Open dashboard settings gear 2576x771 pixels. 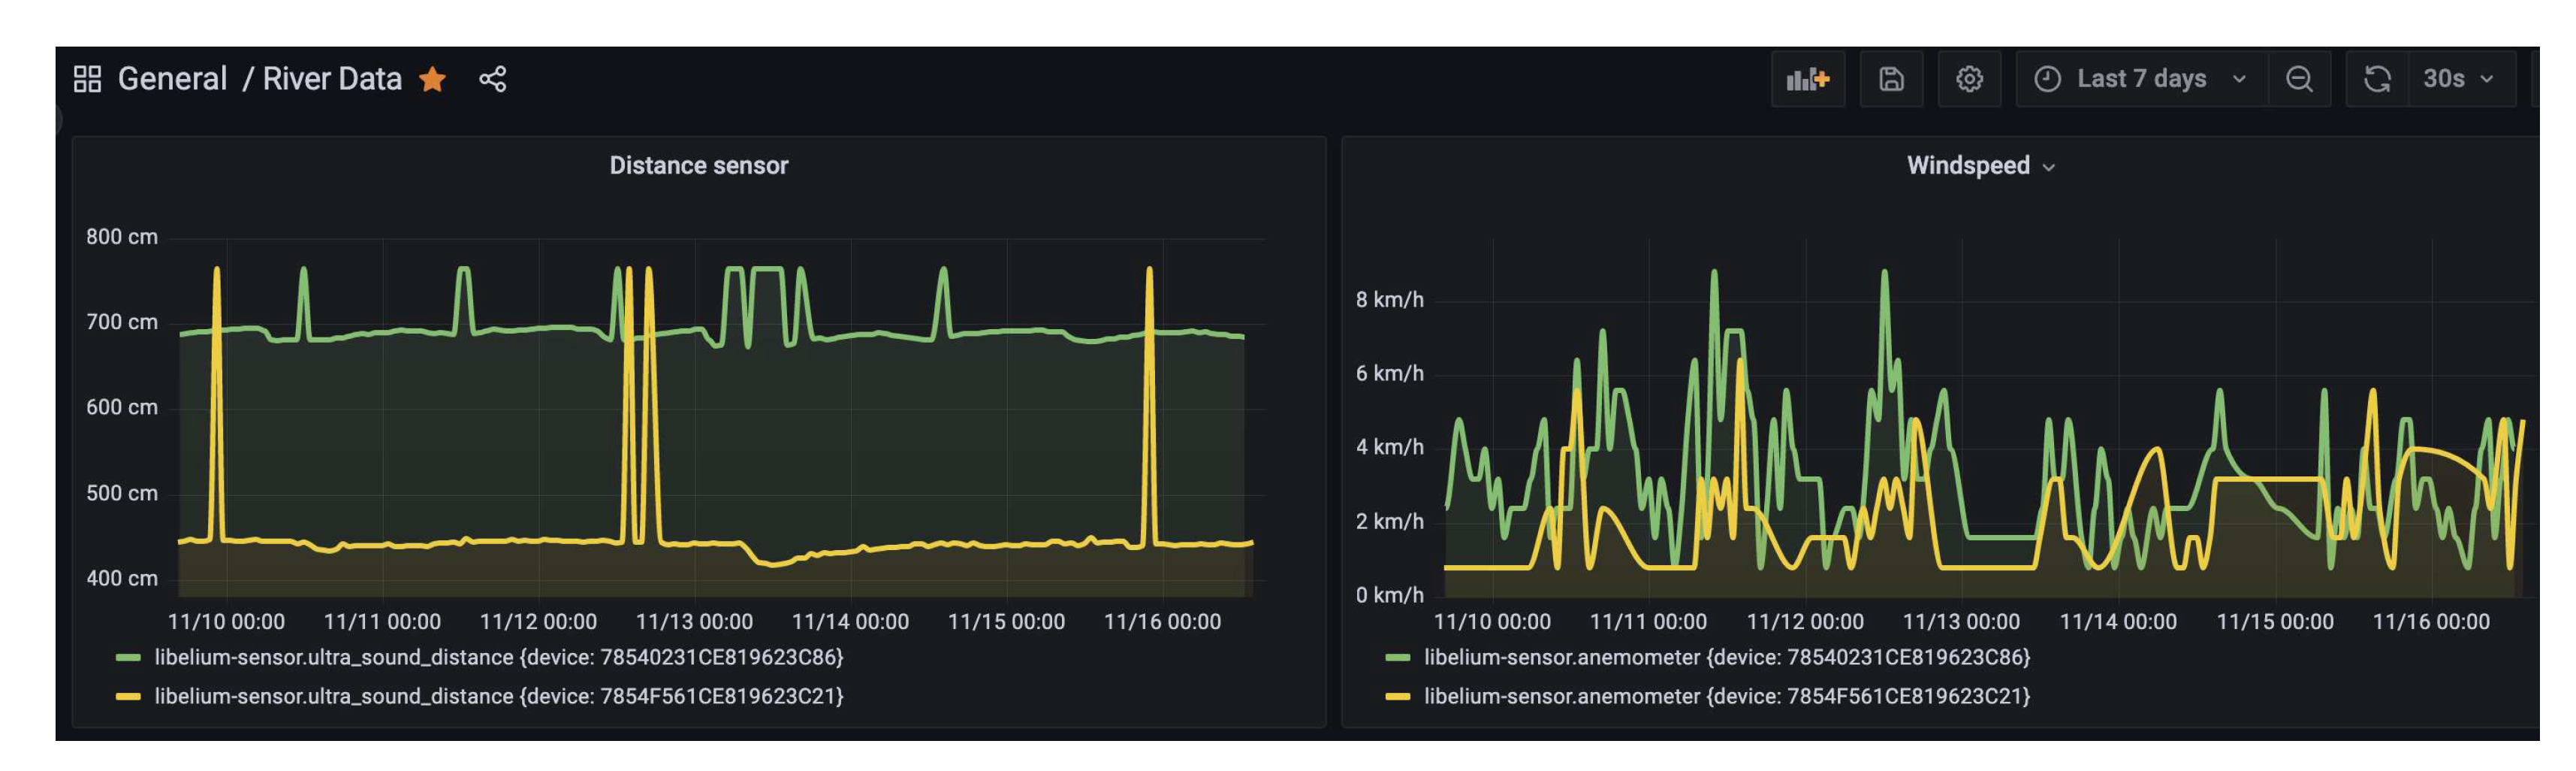pyautogui.click(x=1968, y=79)
